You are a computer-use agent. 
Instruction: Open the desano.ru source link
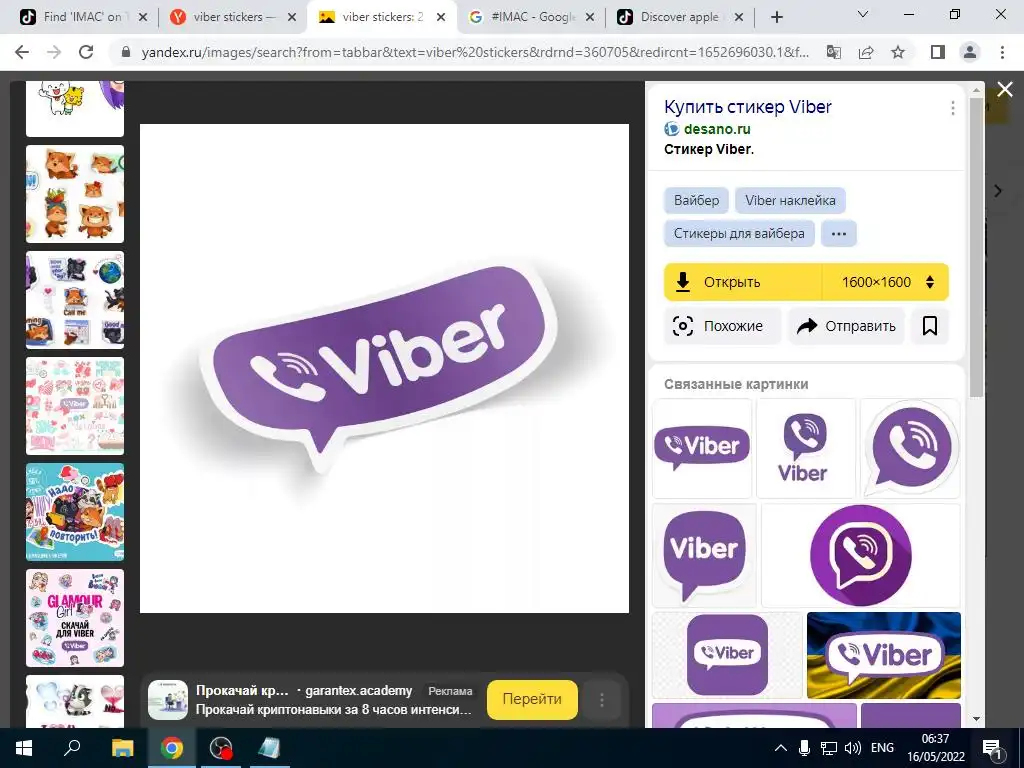[717, 129]
